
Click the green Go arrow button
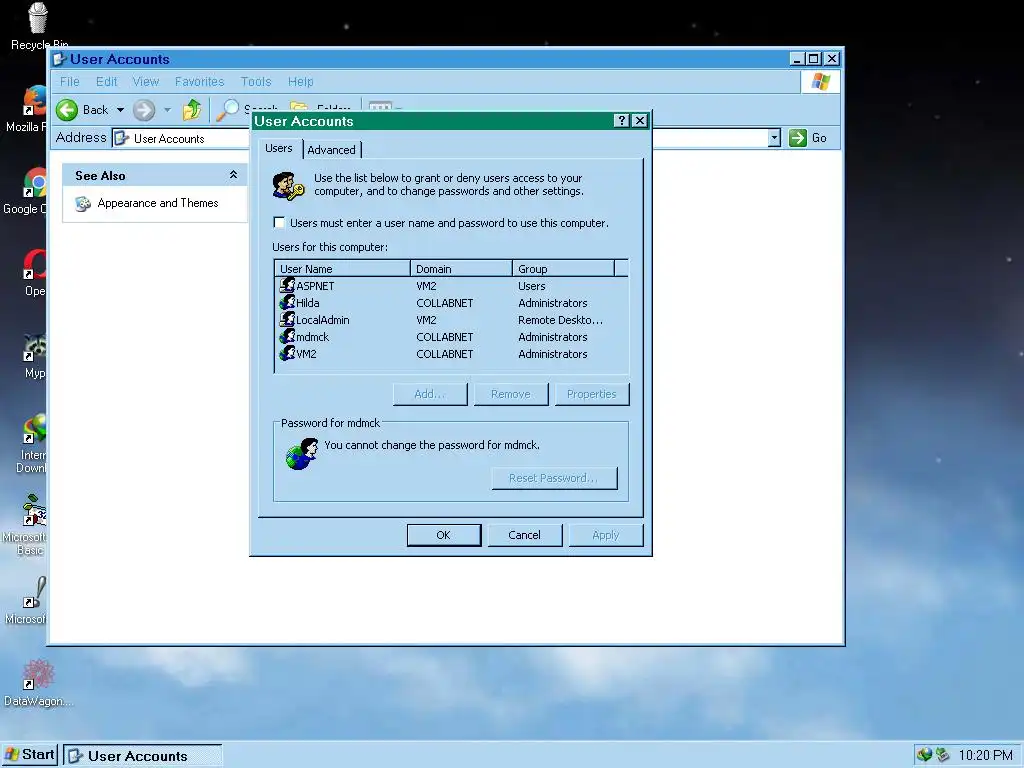(x=797, y=138)
